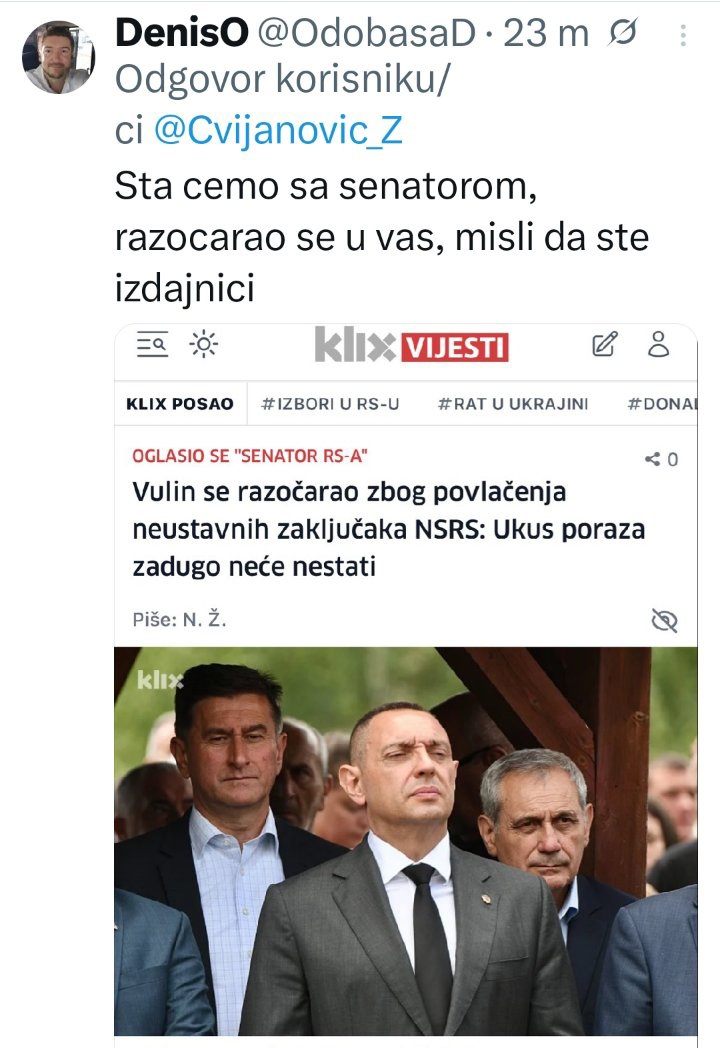Toggle light/dark mode sun icon

[x=203, y=345]
